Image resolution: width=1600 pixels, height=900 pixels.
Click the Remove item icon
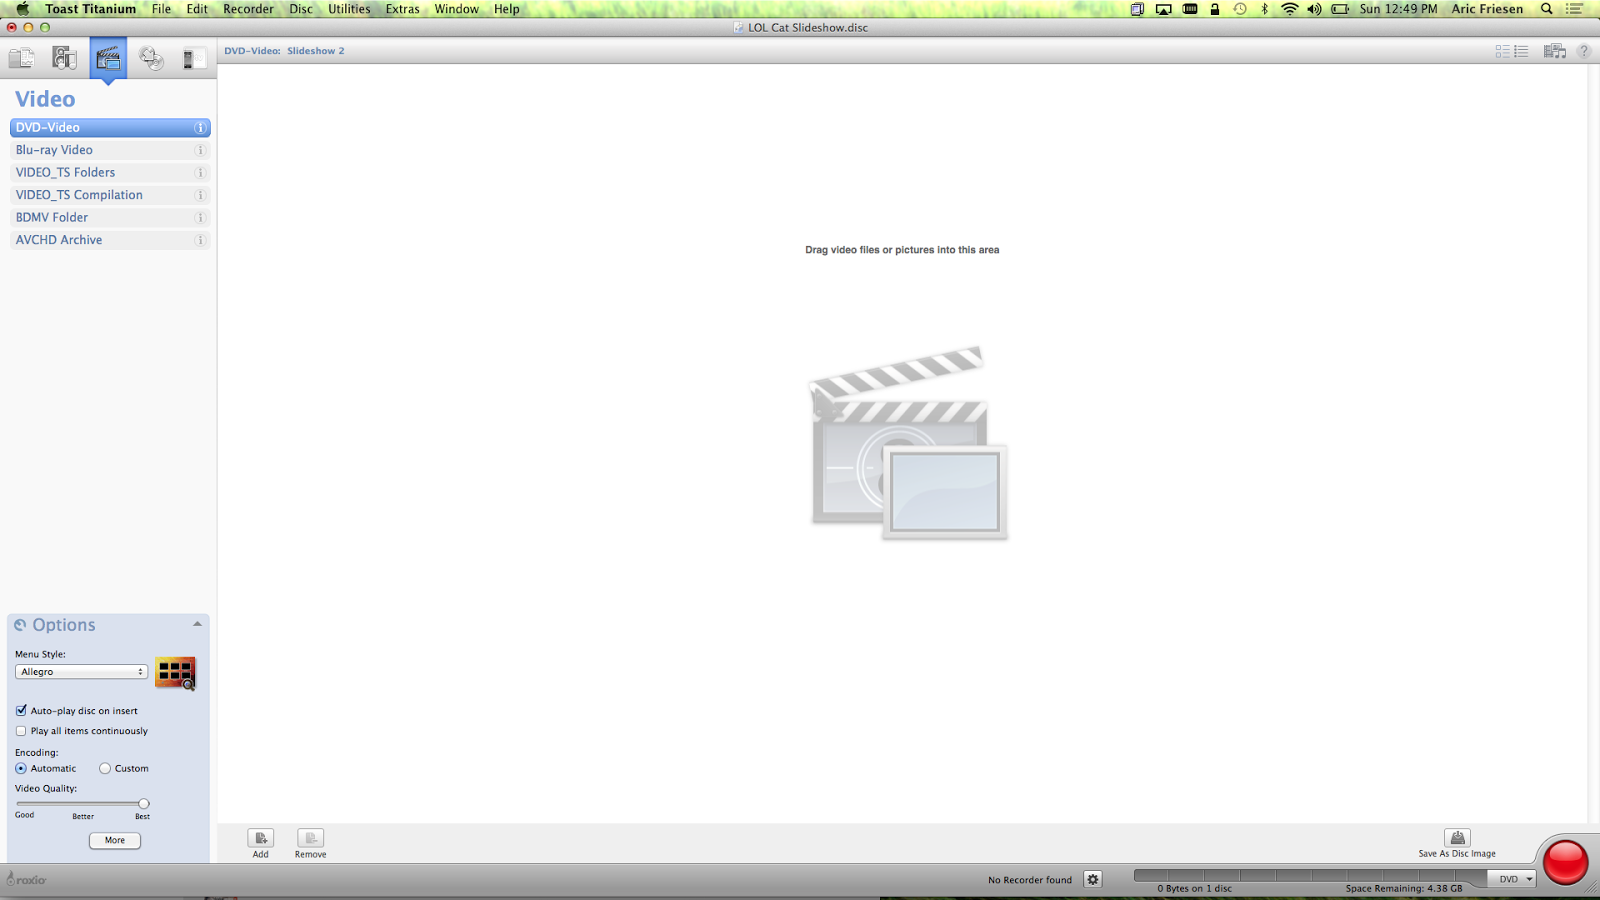pyautogui.click(x=310, y=838)
